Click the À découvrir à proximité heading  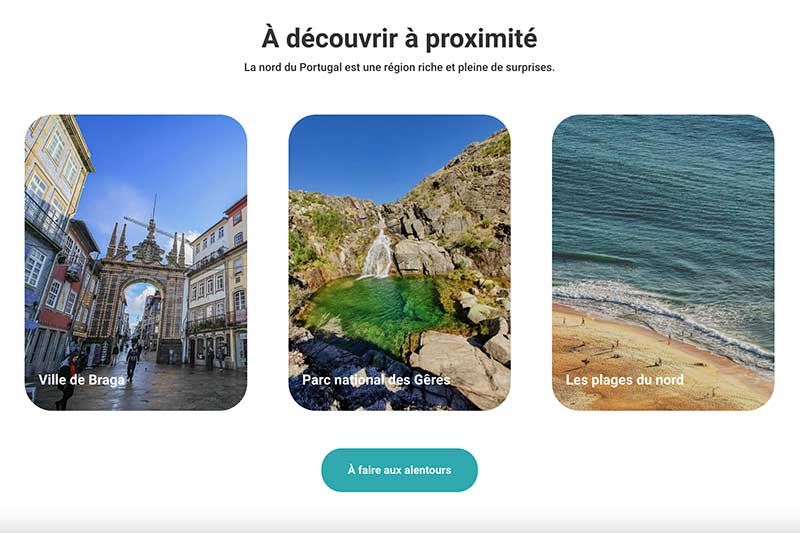click(399, 38)
